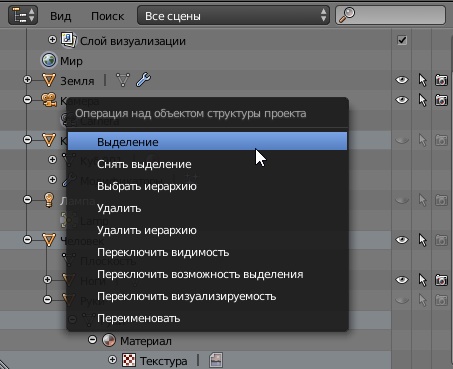
Task: Click the image icon right of Текстура
Action: click(x=216, y=360)
